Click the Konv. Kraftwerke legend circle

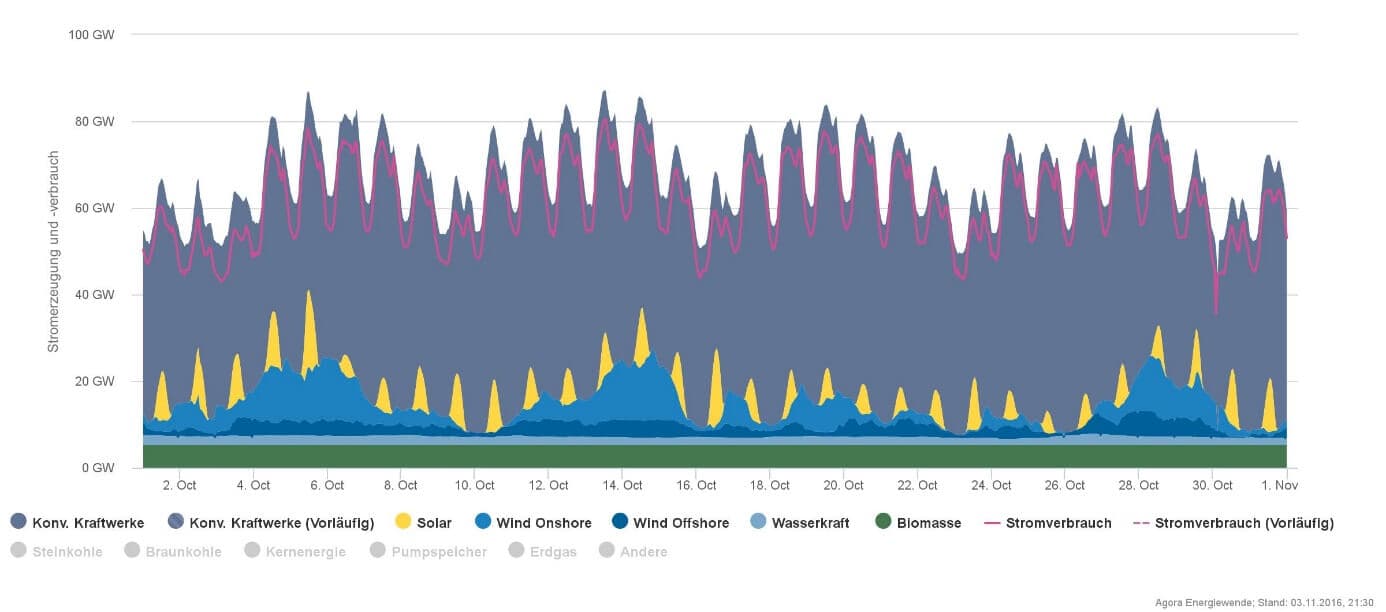[18, 522]
